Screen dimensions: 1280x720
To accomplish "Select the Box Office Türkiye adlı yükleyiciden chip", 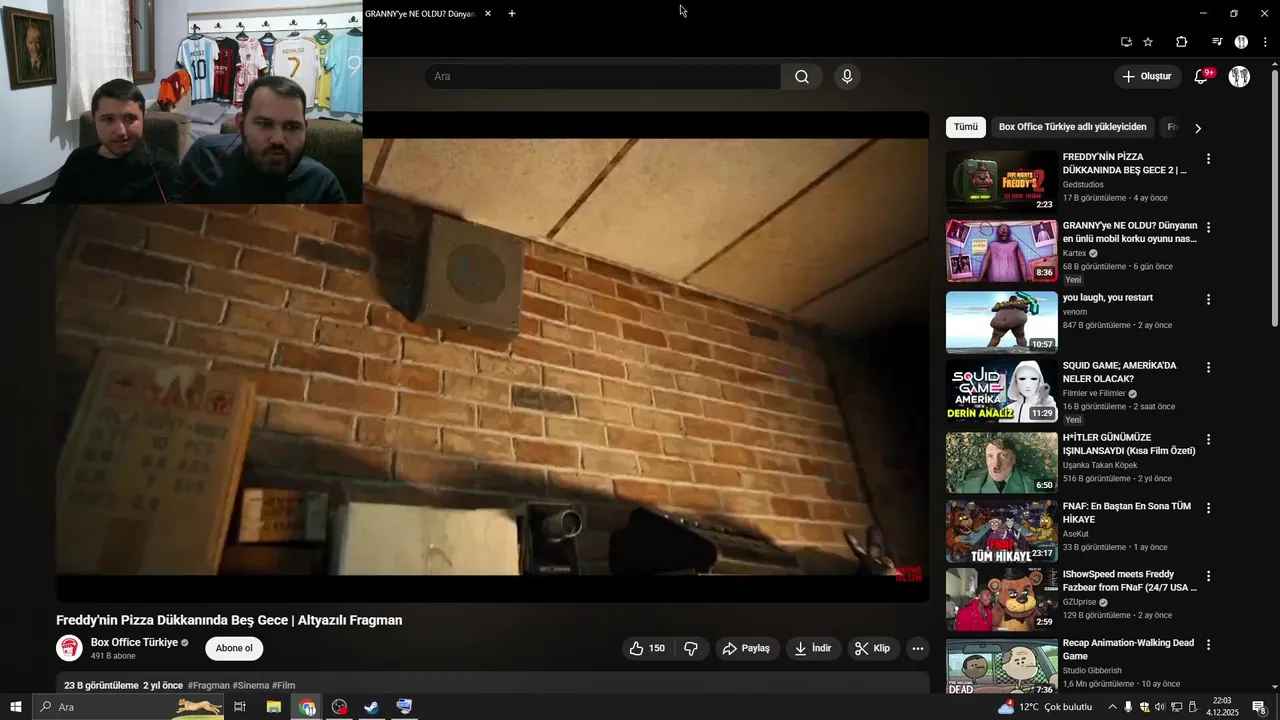I will [x=1072, y=127].
